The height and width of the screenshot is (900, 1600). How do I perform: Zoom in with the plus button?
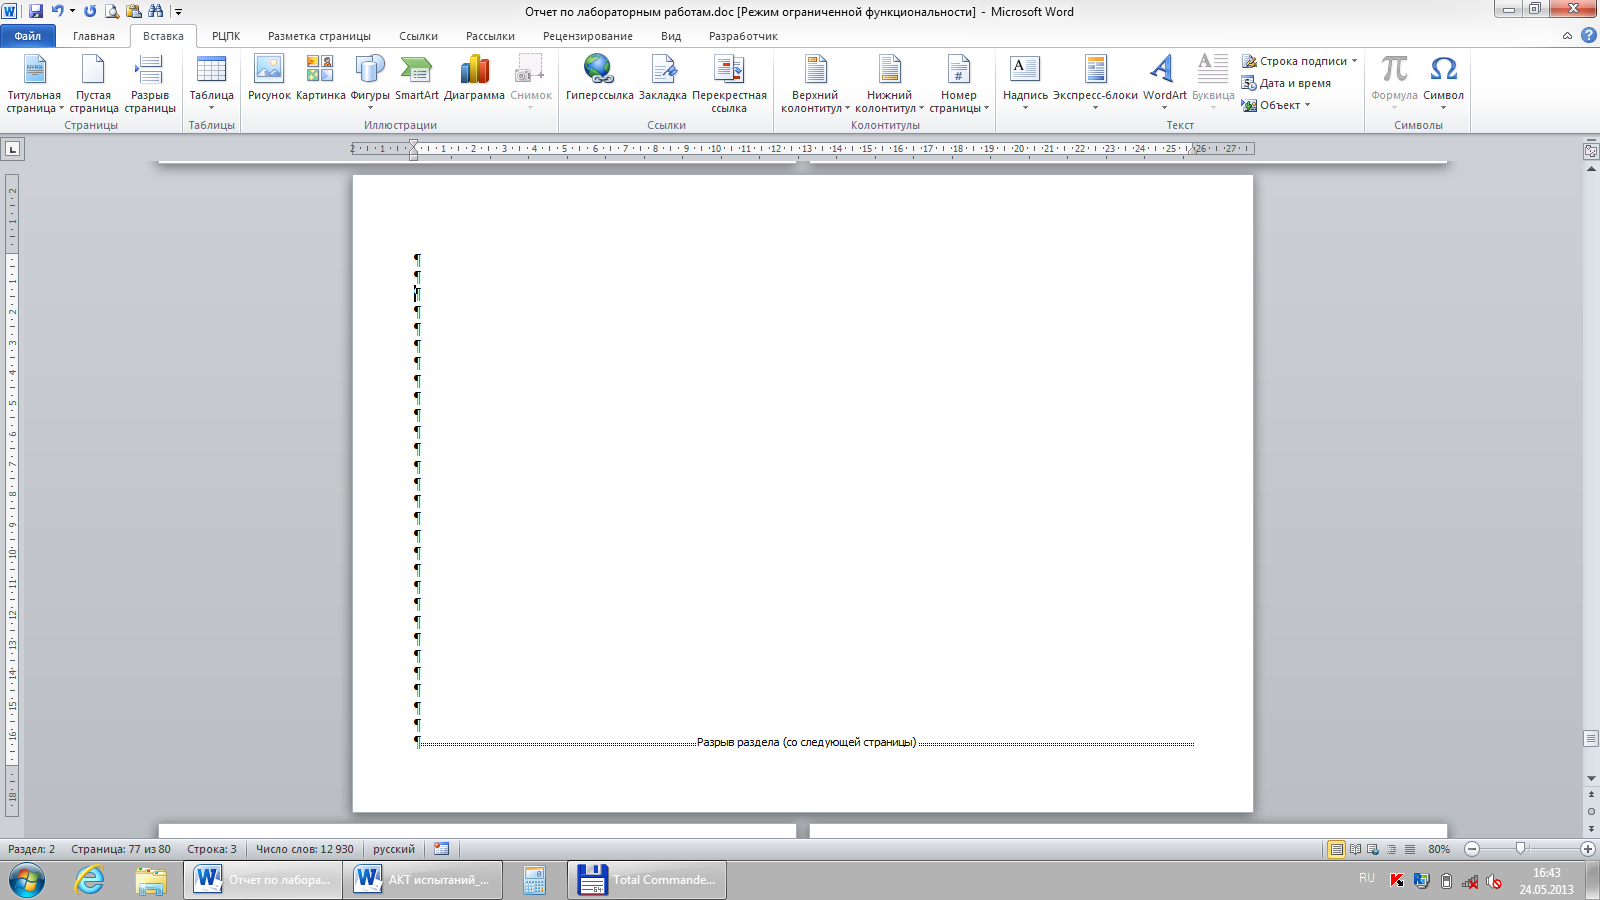pyautogui.click(x=1588, y=849)
